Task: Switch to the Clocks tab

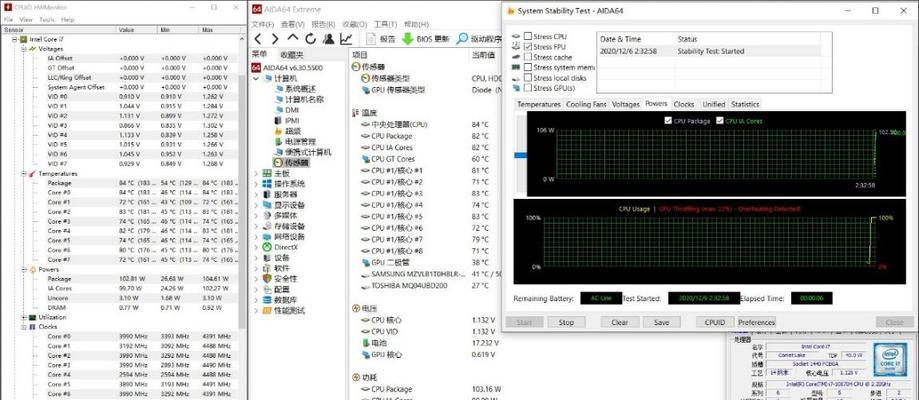Action: pyautogui.click(x=683, y=104)
